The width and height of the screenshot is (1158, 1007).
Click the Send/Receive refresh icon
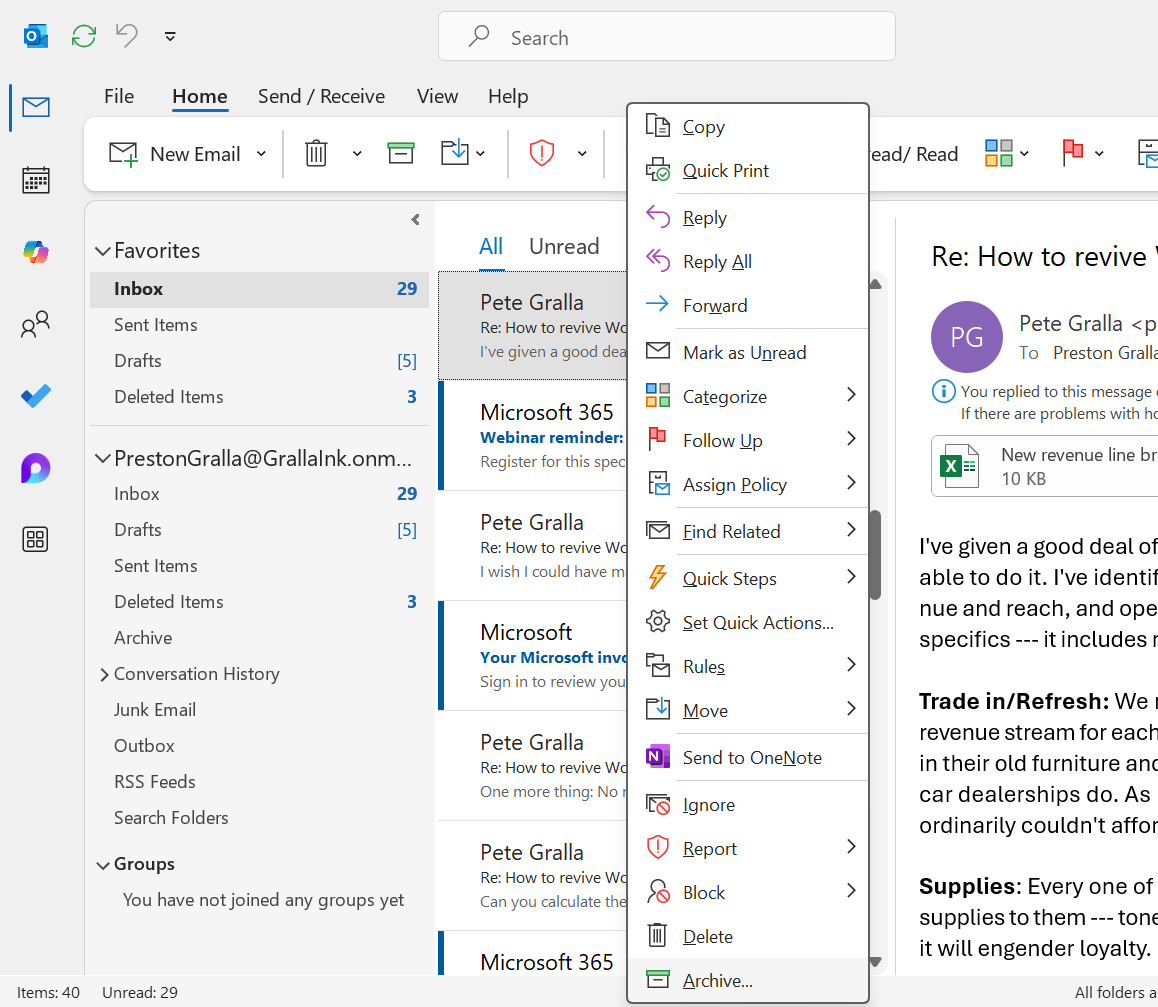(83, 36)
